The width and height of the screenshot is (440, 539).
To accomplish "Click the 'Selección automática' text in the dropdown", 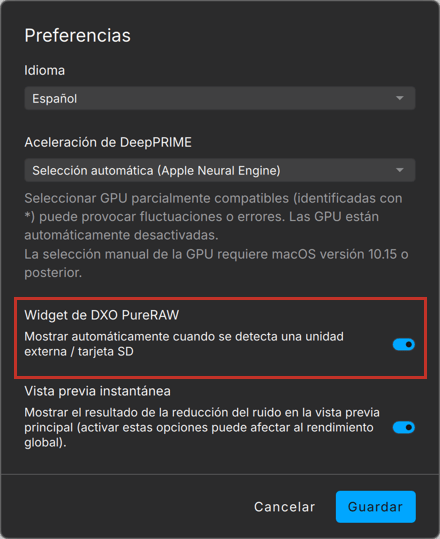I will pos(93,170).
